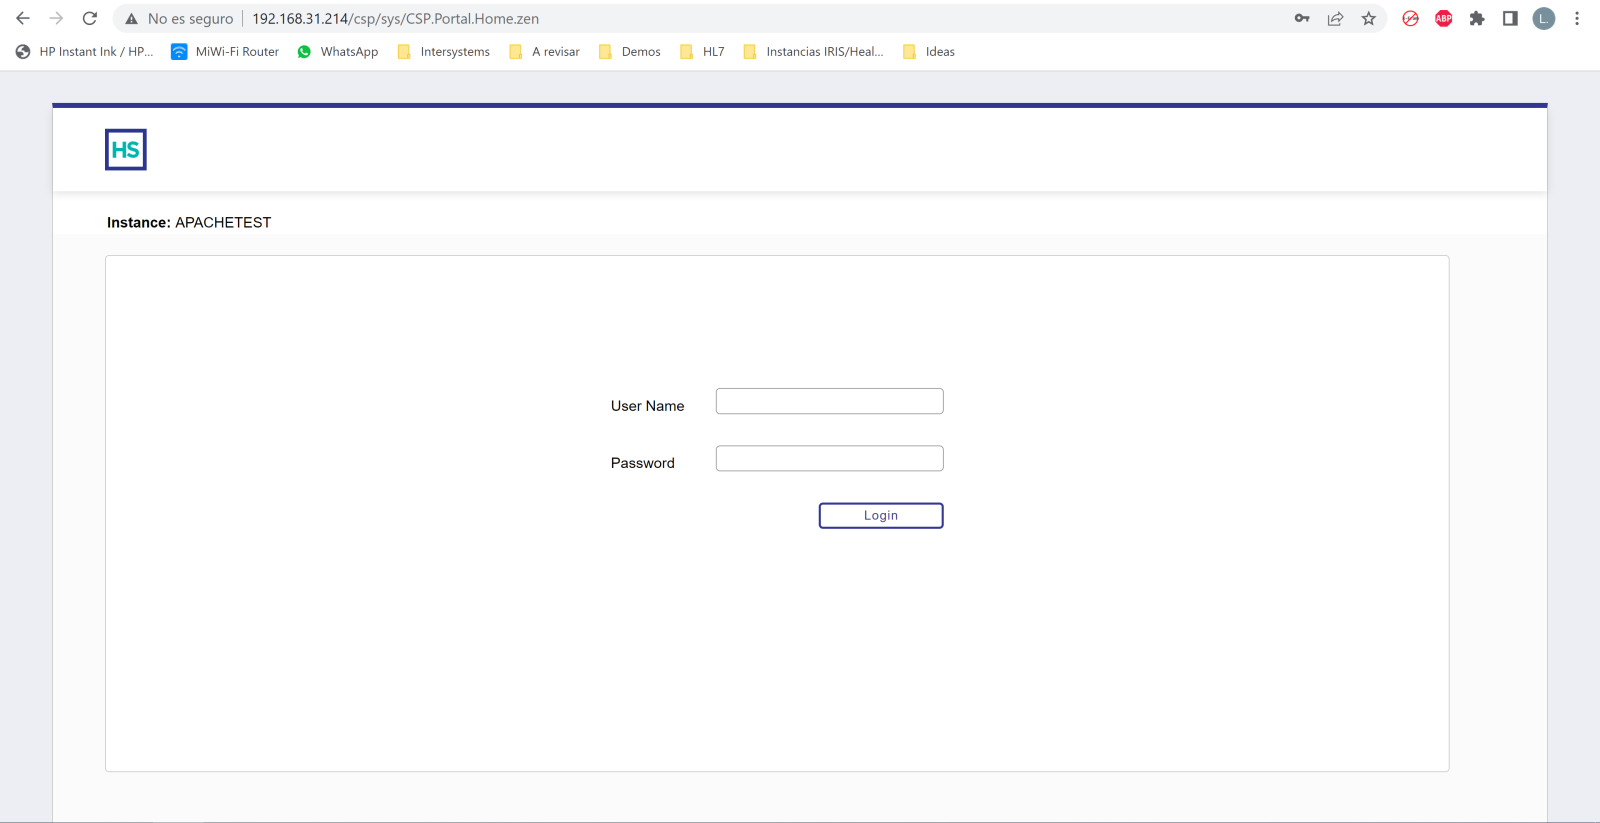Open the HL7 bookmark folder

[x=702, y=52]
